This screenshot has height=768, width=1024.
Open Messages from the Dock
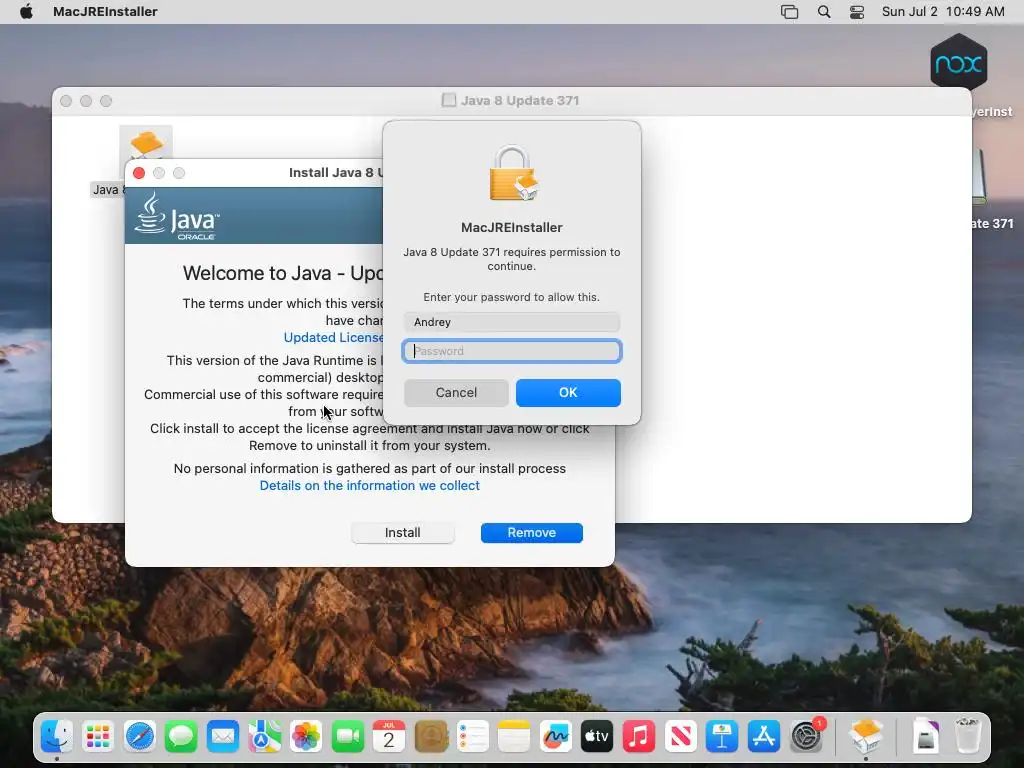tap(182, 737)
